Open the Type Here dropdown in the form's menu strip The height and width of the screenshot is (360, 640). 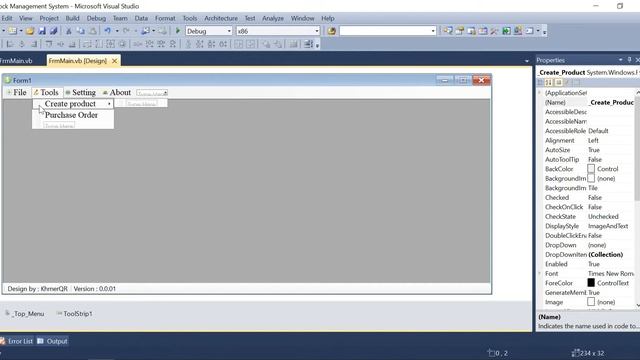[165, 93]
